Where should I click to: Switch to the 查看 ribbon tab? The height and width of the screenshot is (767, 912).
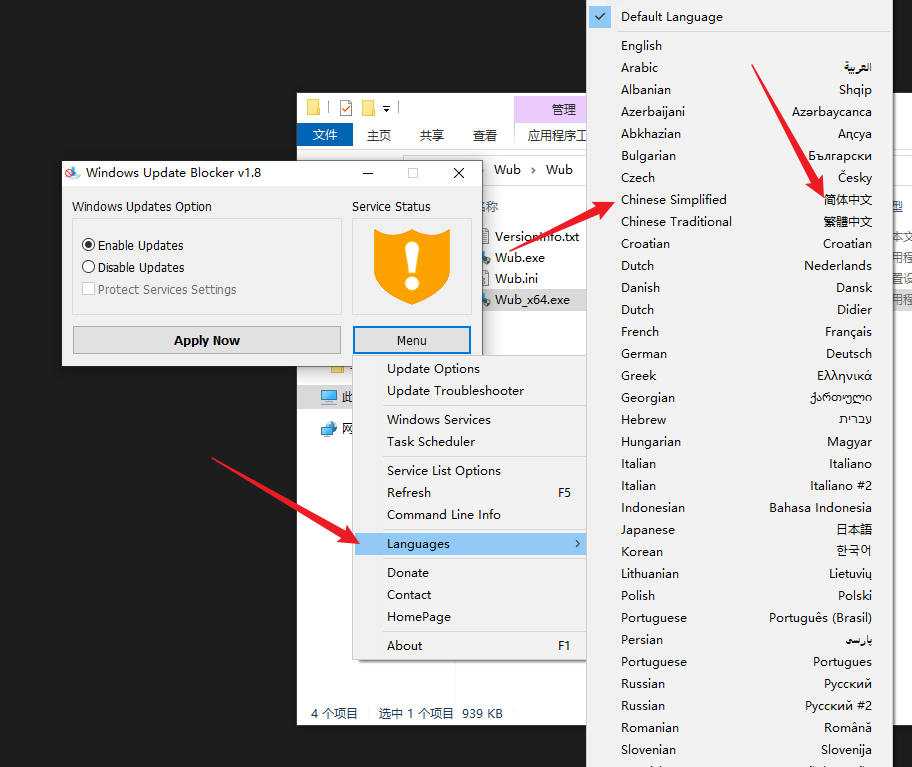tap(484, 135)
